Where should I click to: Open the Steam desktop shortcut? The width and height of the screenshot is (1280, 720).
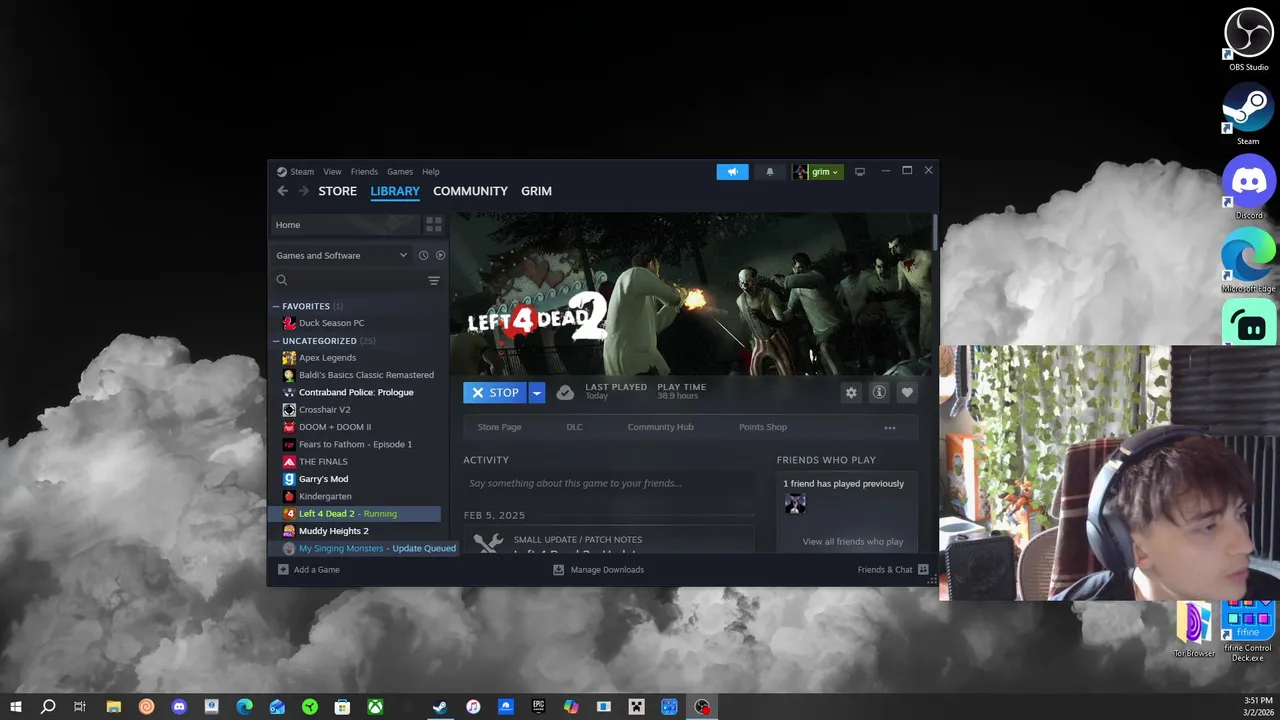click(1248, 115)
